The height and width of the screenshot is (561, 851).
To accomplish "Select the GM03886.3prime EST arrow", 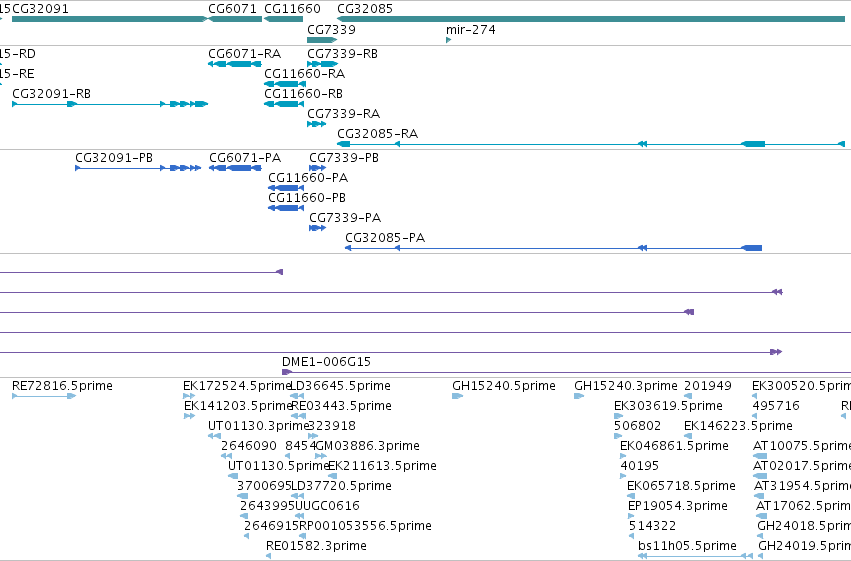I will tap(321, 456).
